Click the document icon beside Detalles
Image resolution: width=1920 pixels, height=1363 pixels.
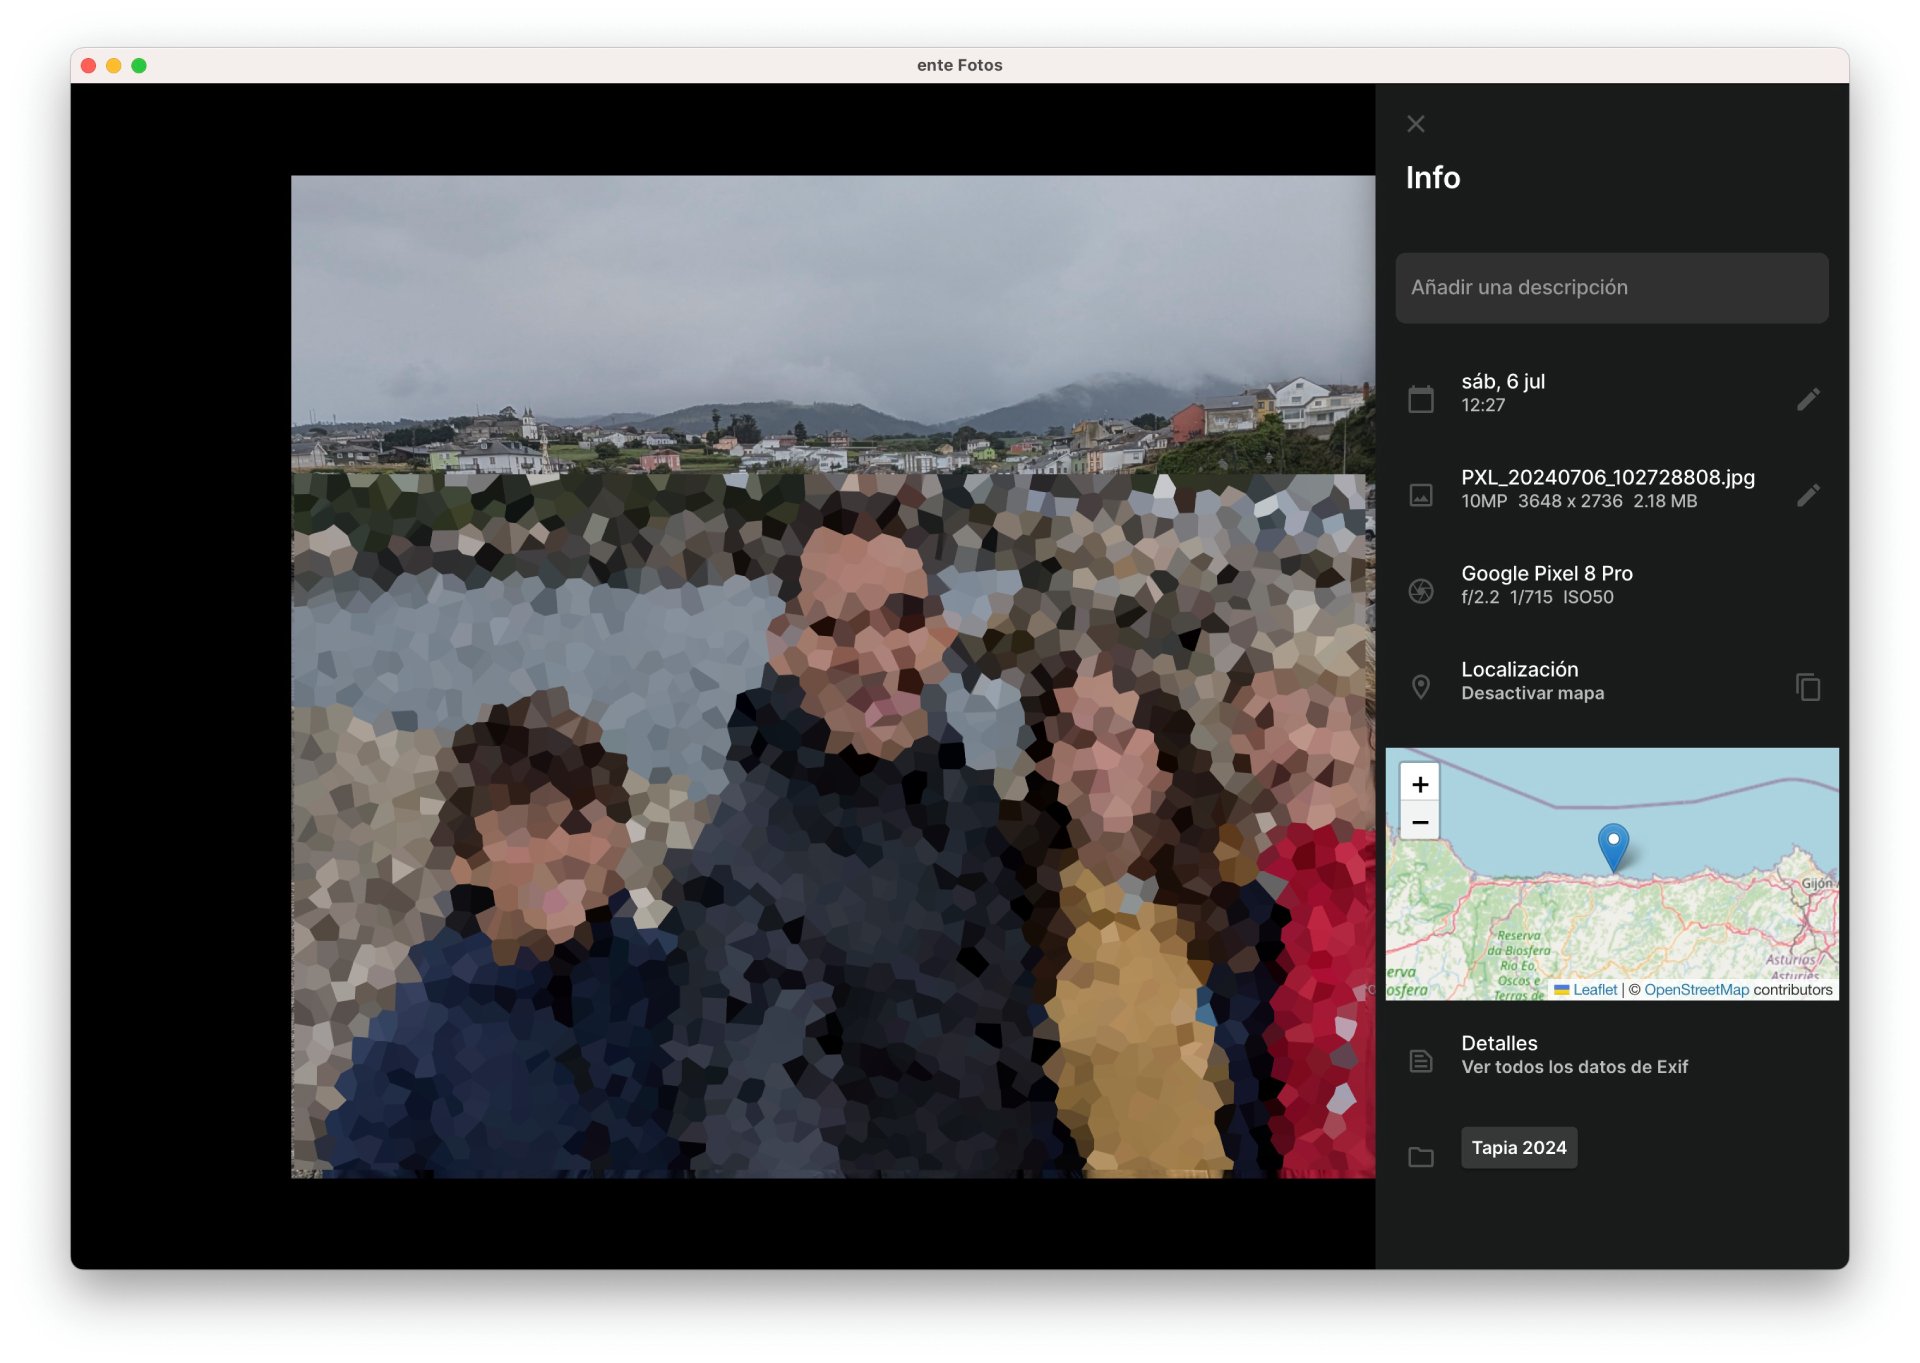click(x=1420, y=1061)
